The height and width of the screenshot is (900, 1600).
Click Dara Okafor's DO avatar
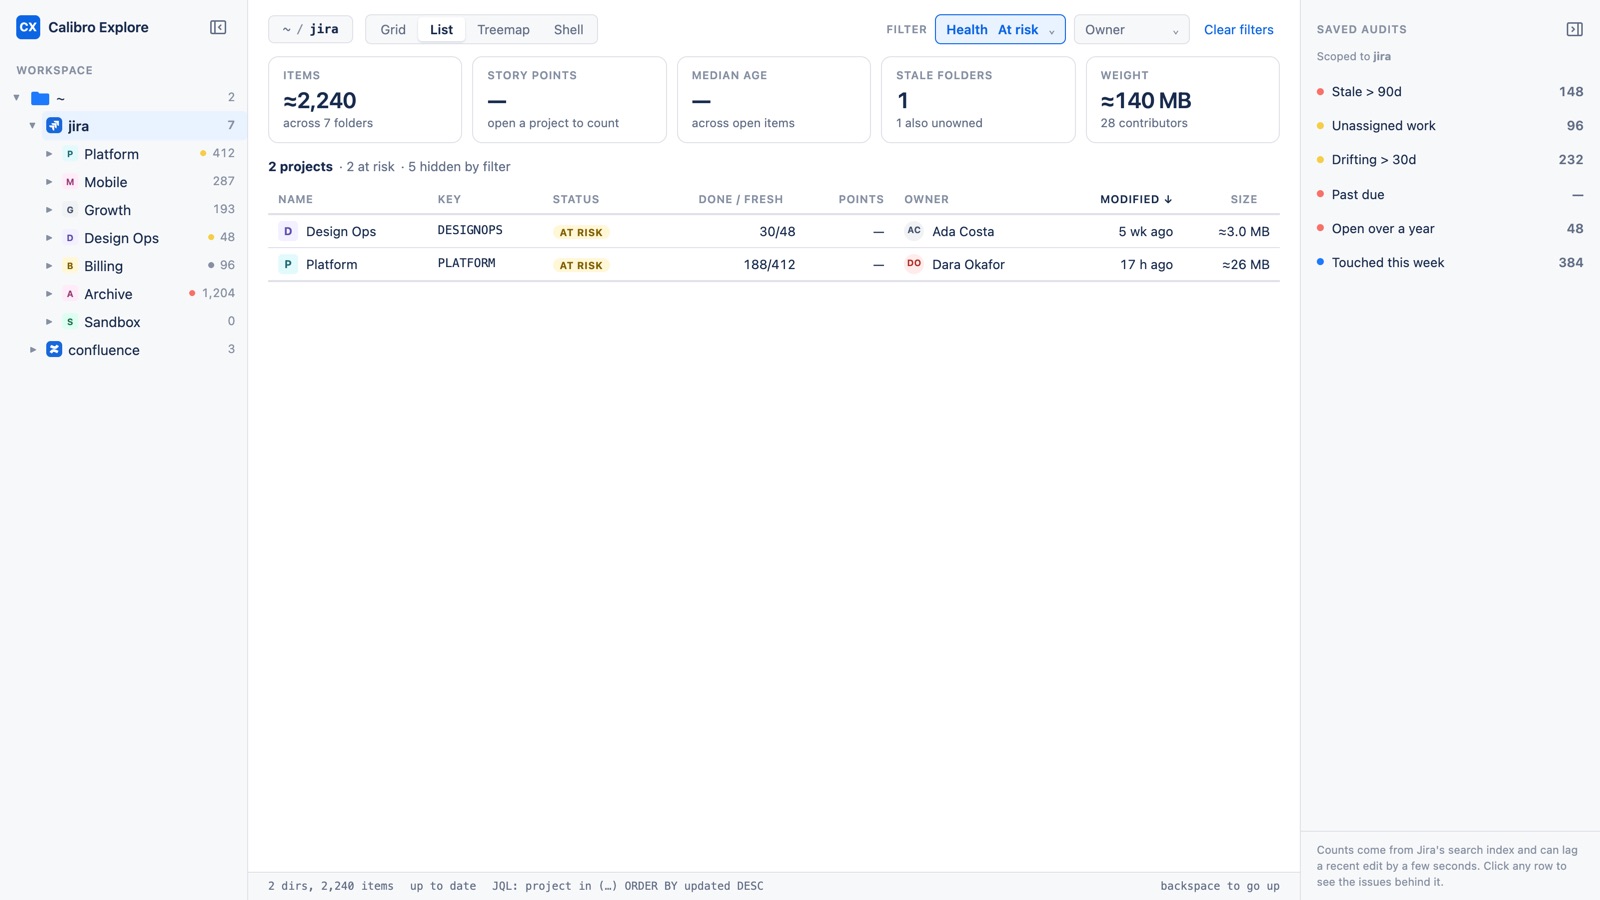coord(914,264)
